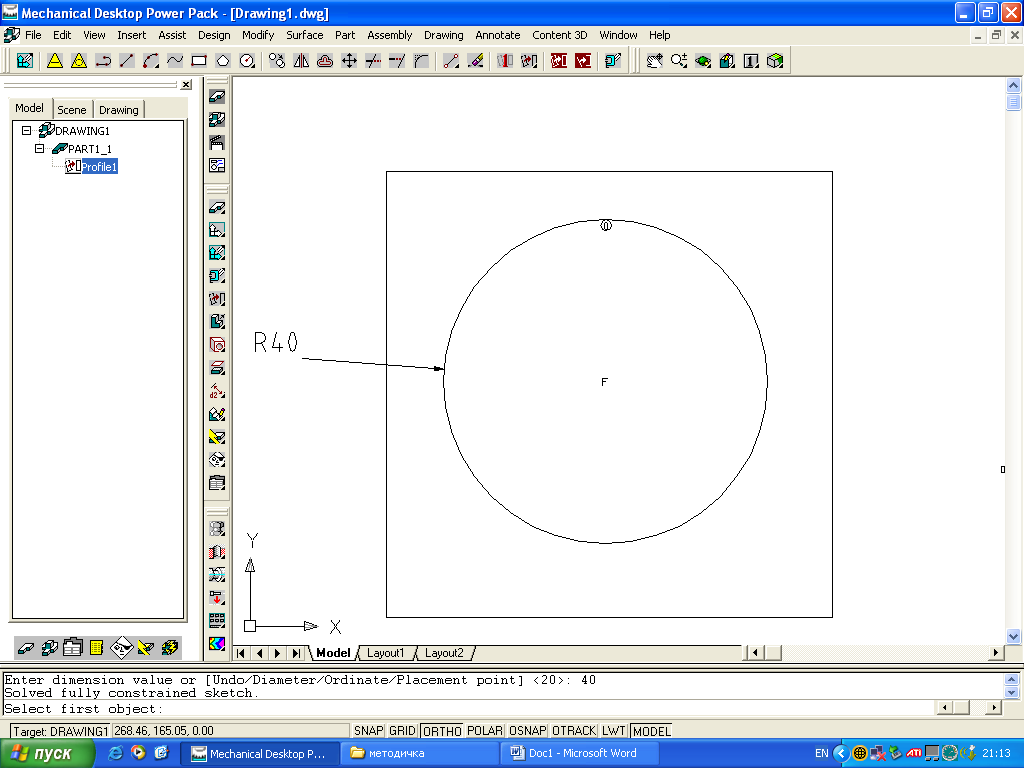Open the Surface menu
Image resolution: width=1024 pixels, height=768 pixels.
304,35
